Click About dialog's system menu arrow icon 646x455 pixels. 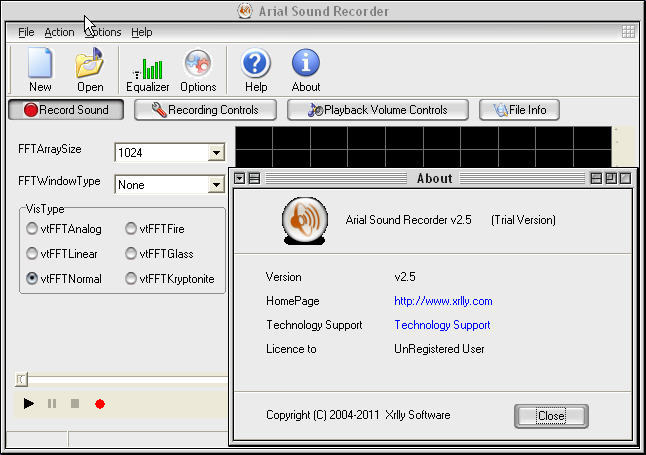(239, 178)
